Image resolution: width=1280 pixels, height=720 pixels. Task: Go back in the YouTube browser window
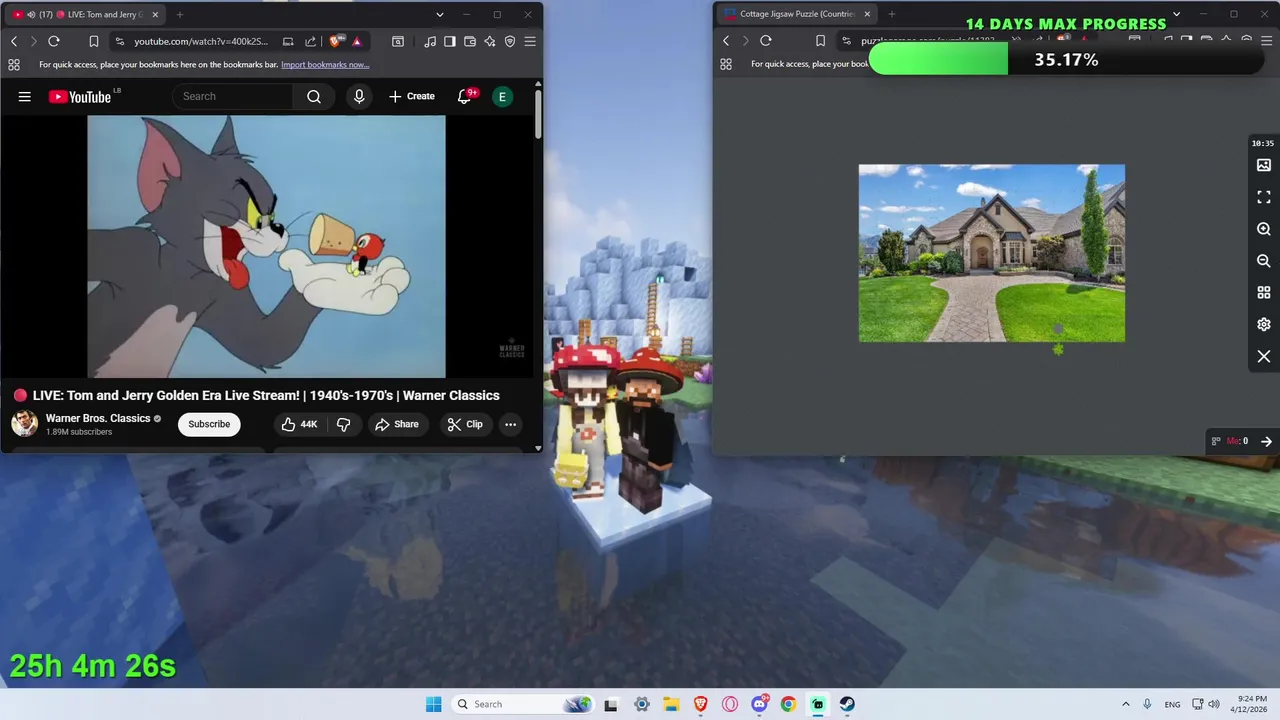point(14,41)
